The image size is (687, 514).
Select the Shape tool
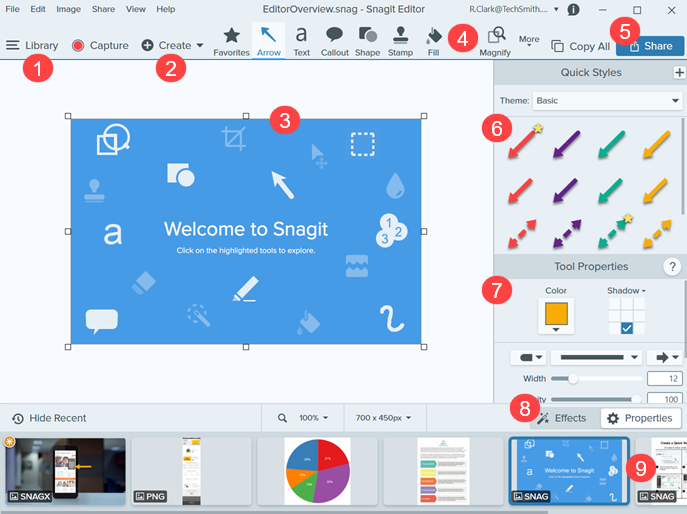[x=367, y=42]
